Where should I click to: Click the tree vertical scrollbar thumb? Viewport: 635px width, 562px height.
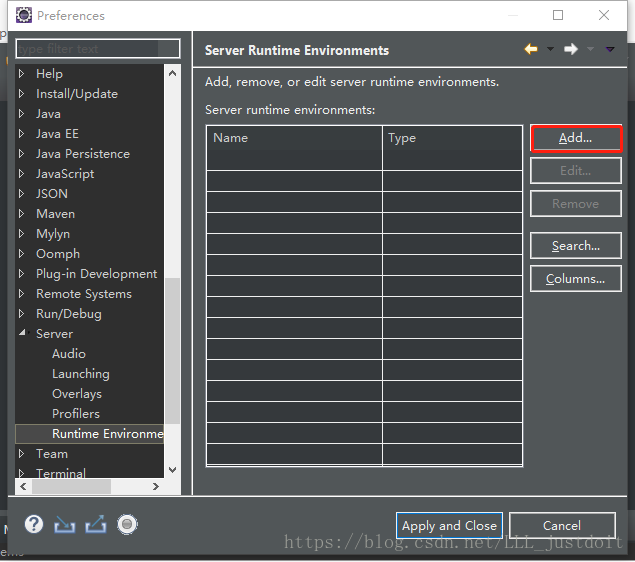click(173, 351)
